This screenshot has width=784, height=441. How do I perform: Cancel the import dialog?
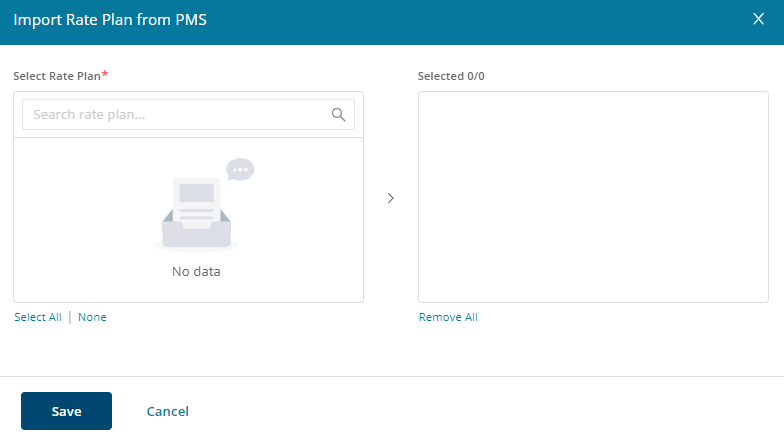point(168,411)
